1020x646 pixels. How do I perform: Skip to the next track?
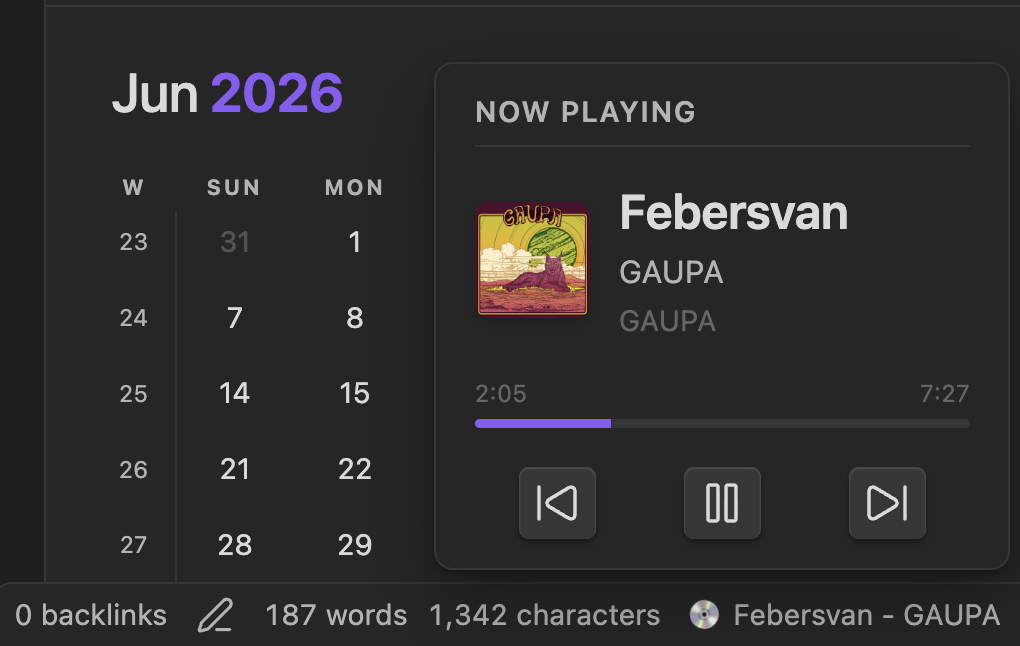point(887,503)
